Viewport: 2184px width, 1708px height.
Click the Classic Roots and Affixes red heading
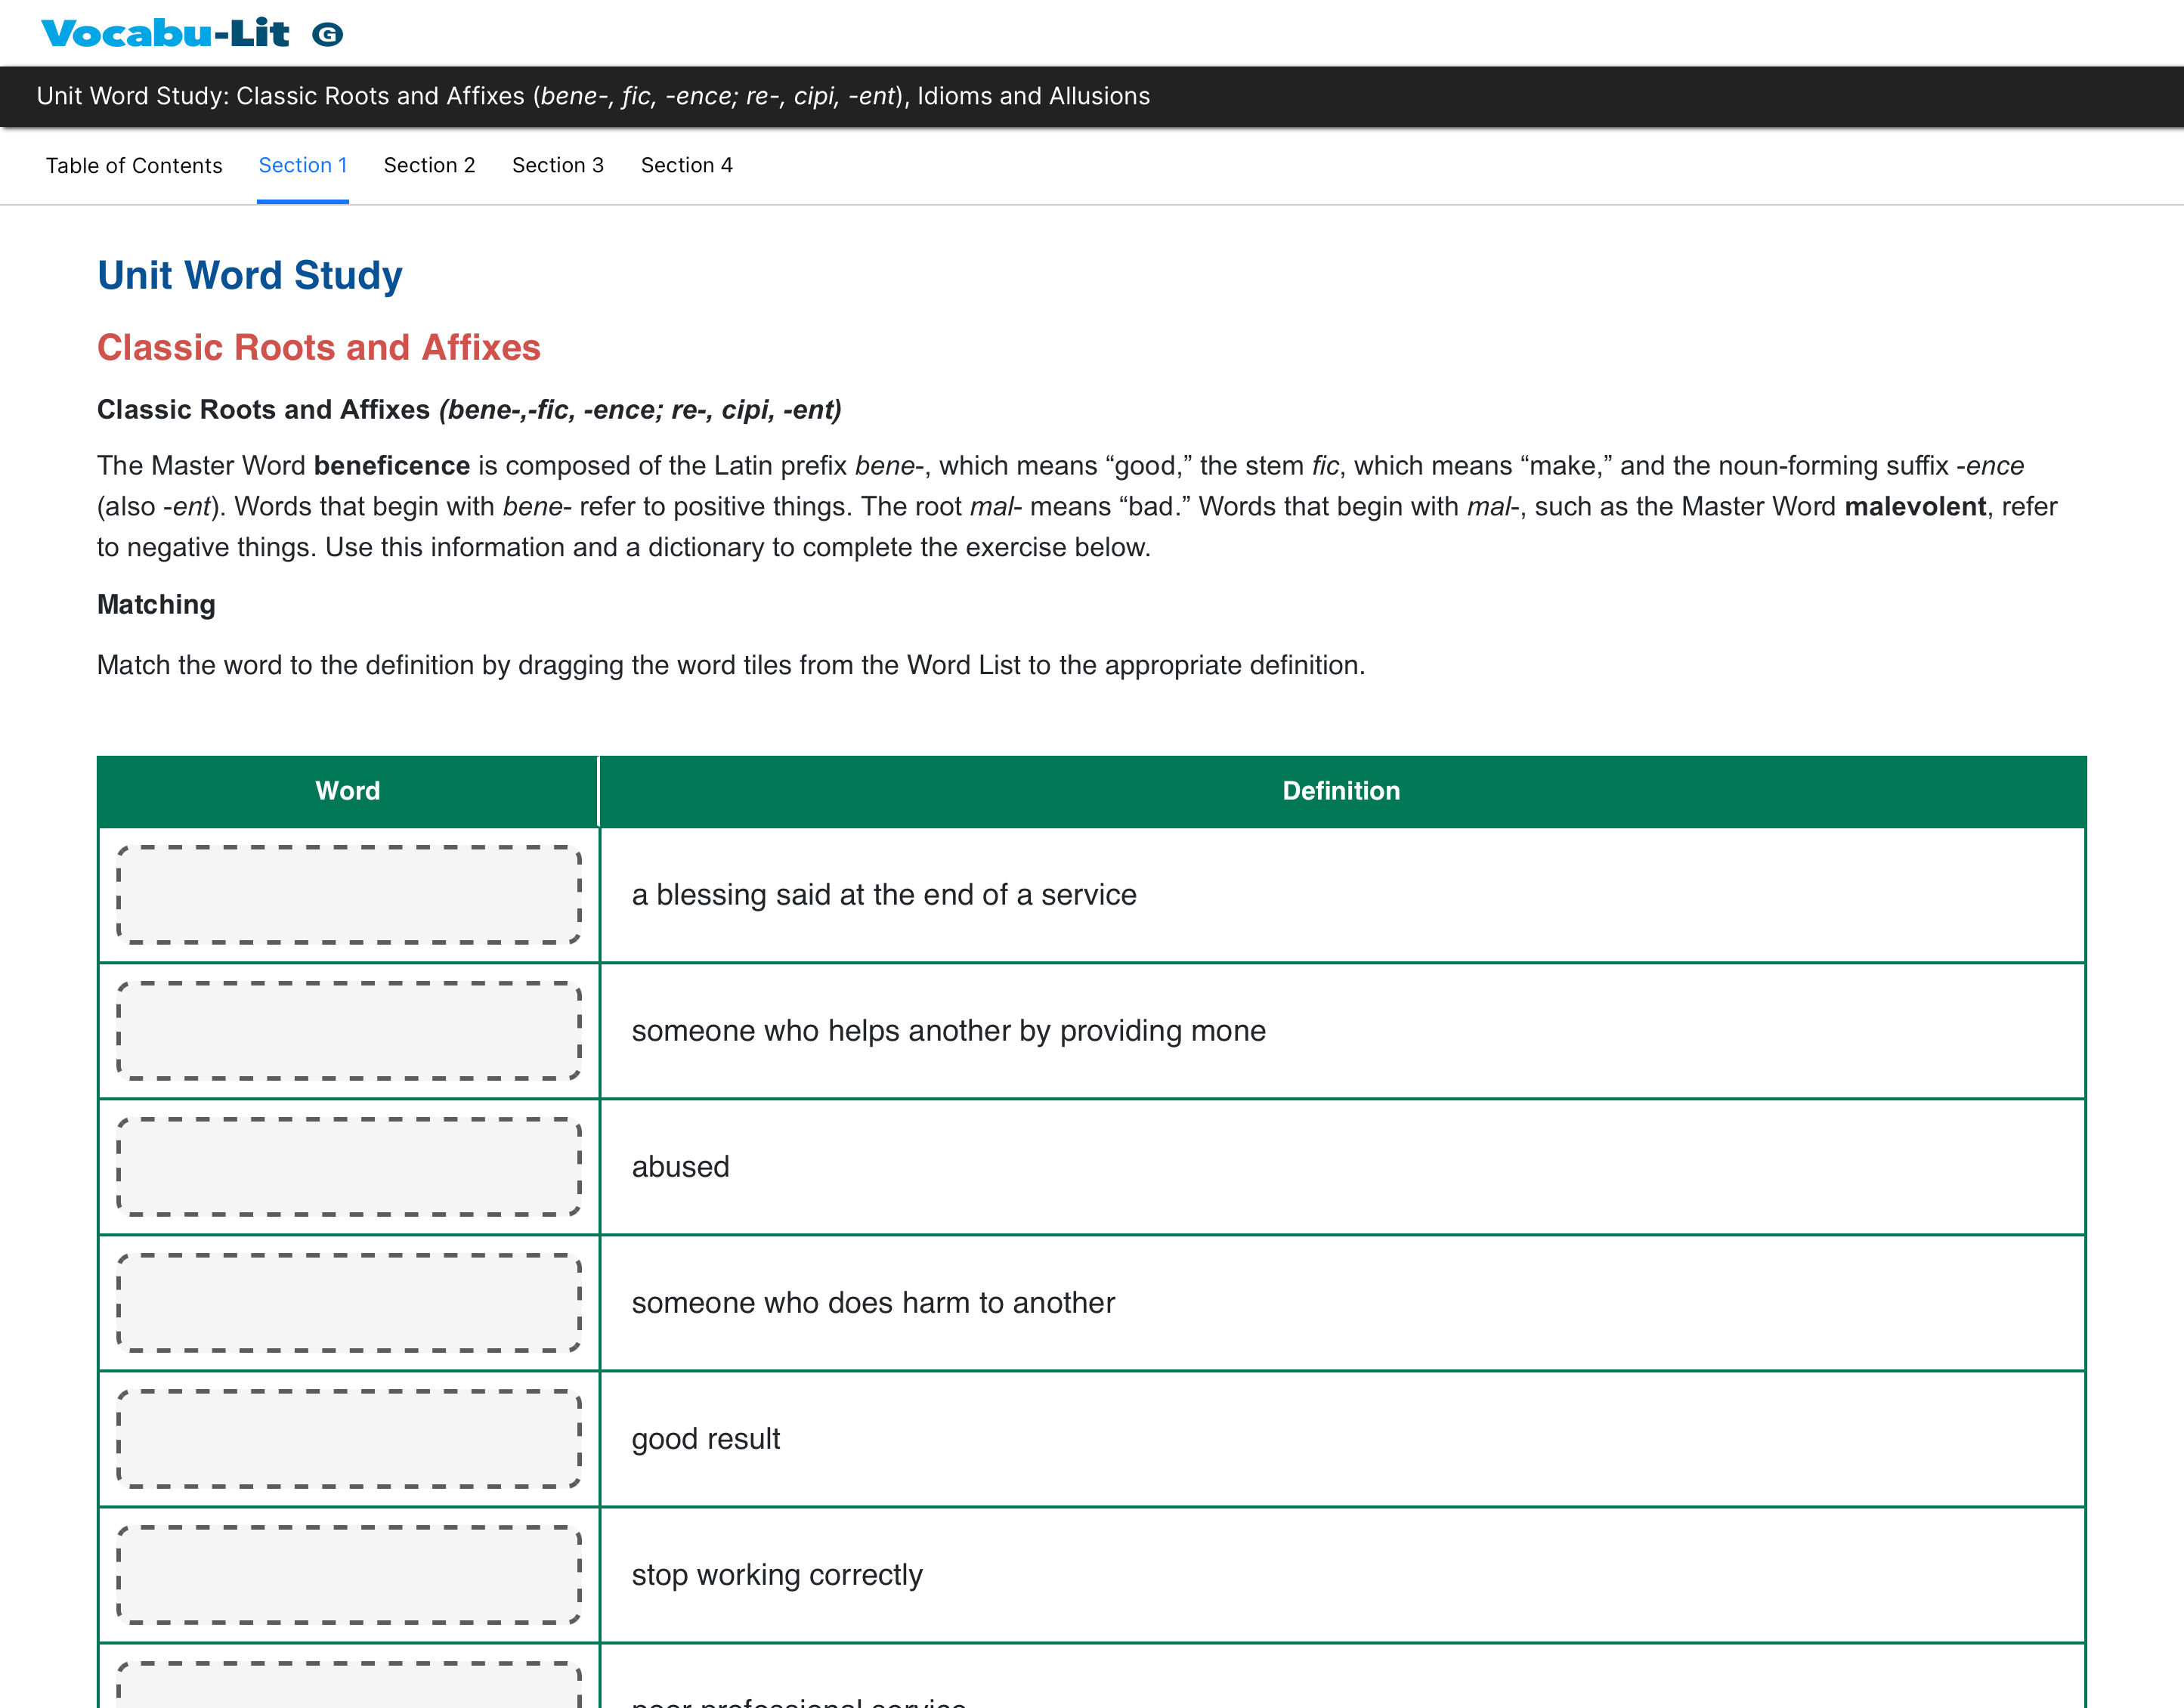coord(318,347)
